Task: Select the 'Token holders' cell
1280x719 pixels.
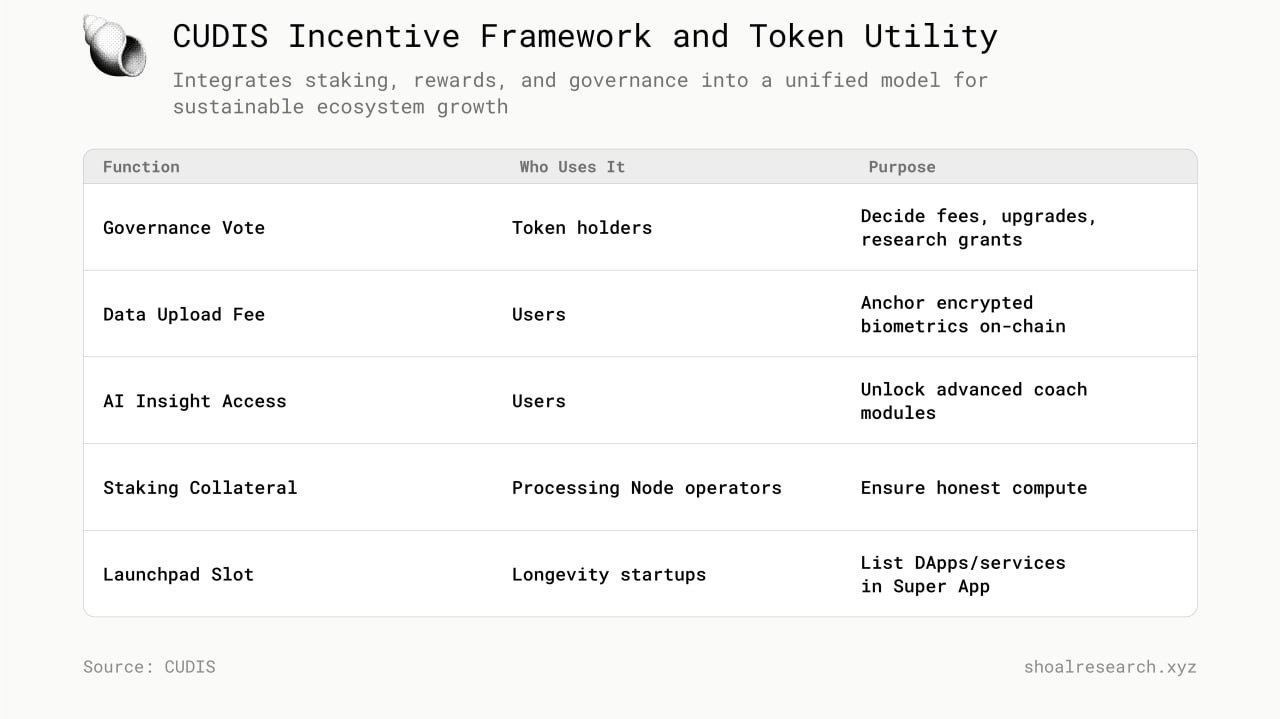Action: 582,228
